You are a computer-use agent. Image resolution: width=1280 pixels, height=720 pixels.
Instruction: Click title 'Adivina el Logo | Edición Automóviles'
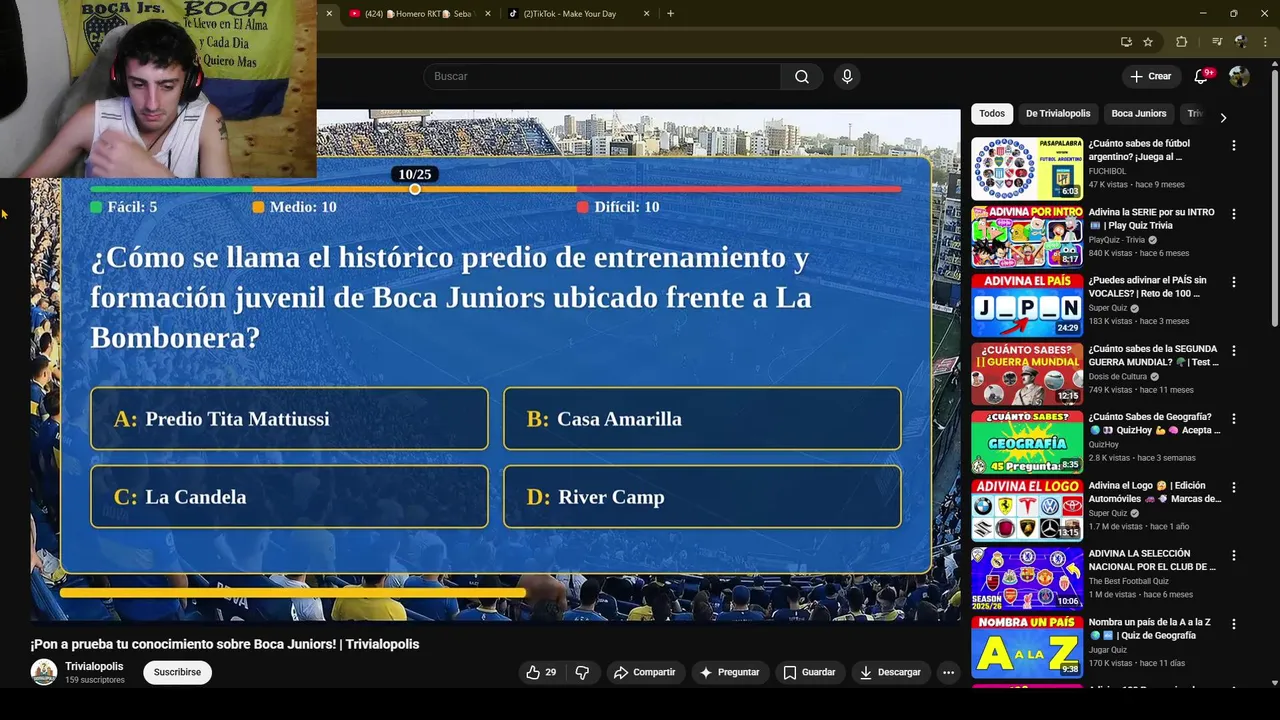coord(1154,492)
